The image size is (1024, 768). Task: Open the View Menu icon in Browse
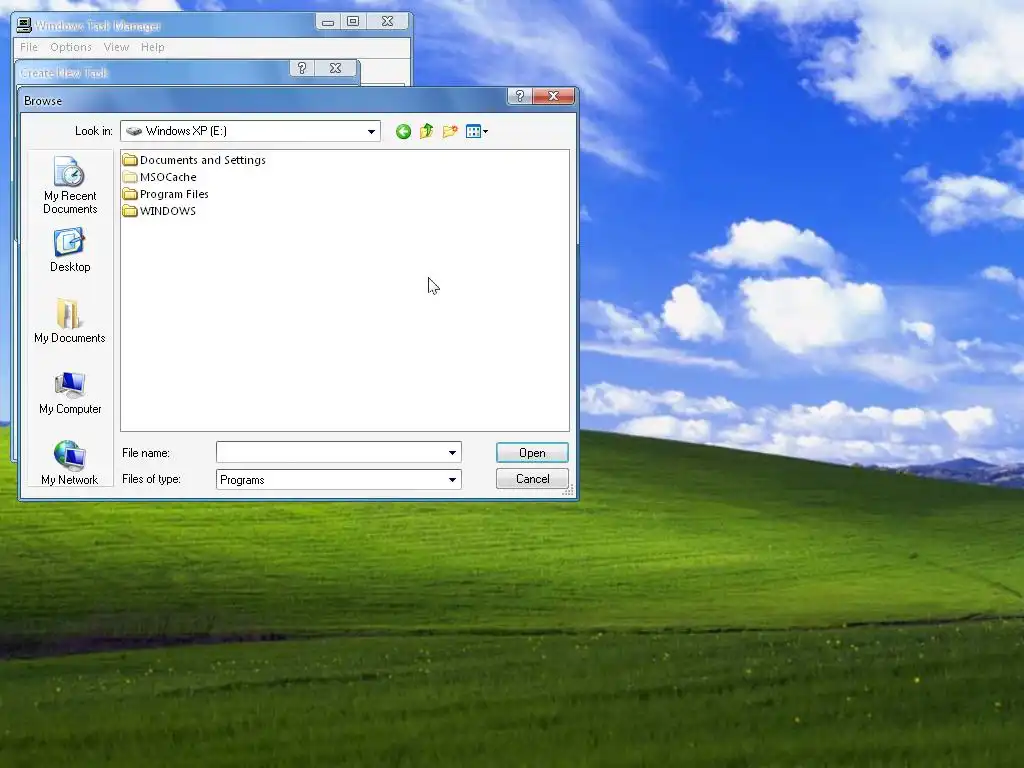(477, 131)
